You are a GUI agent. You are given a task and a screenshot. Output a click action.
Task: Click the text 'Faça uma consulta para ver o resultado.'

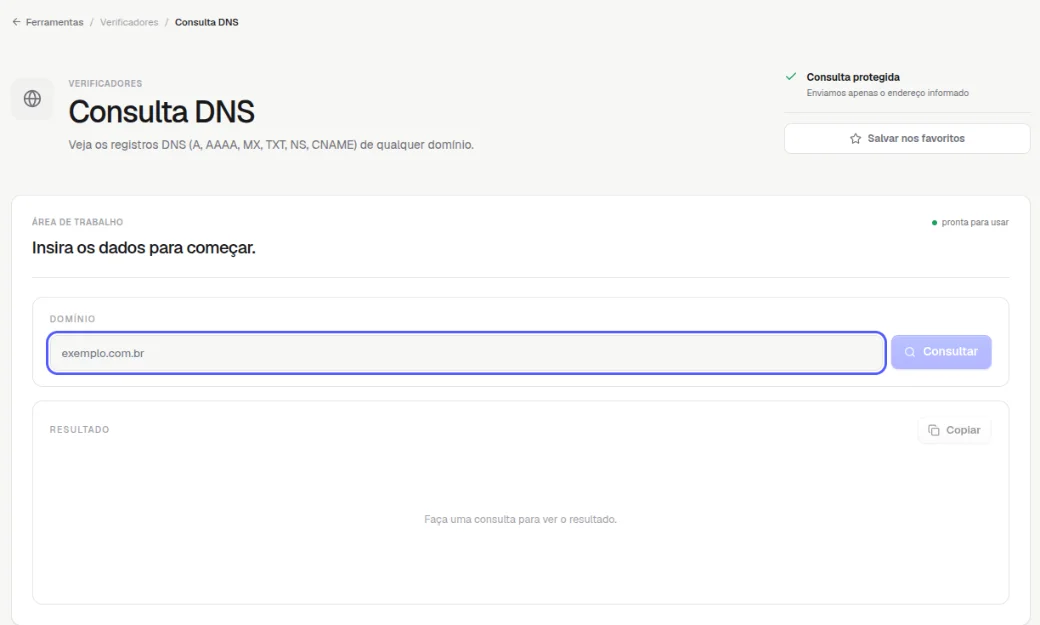[521, 519]
